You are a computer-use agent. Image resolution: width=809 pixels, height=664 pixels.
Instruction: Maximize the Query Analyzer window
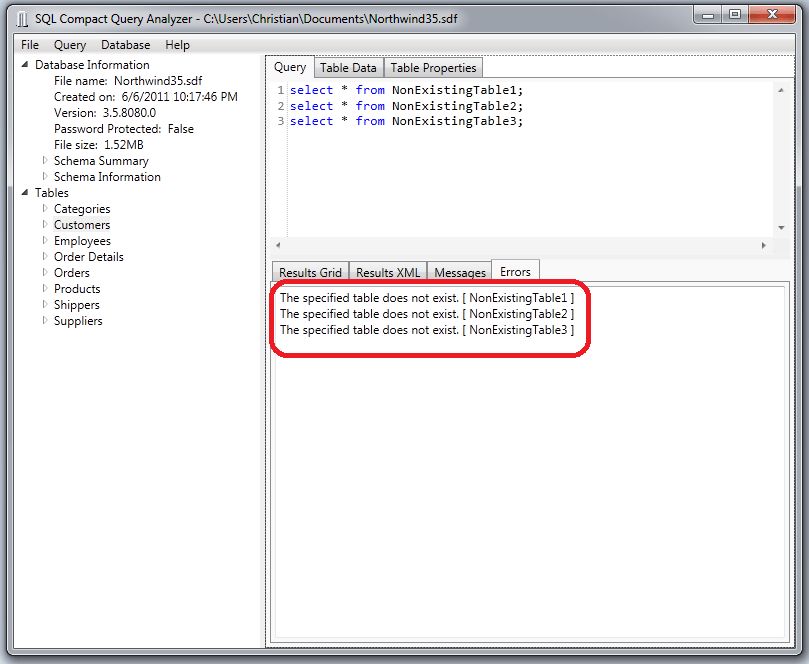735,15
